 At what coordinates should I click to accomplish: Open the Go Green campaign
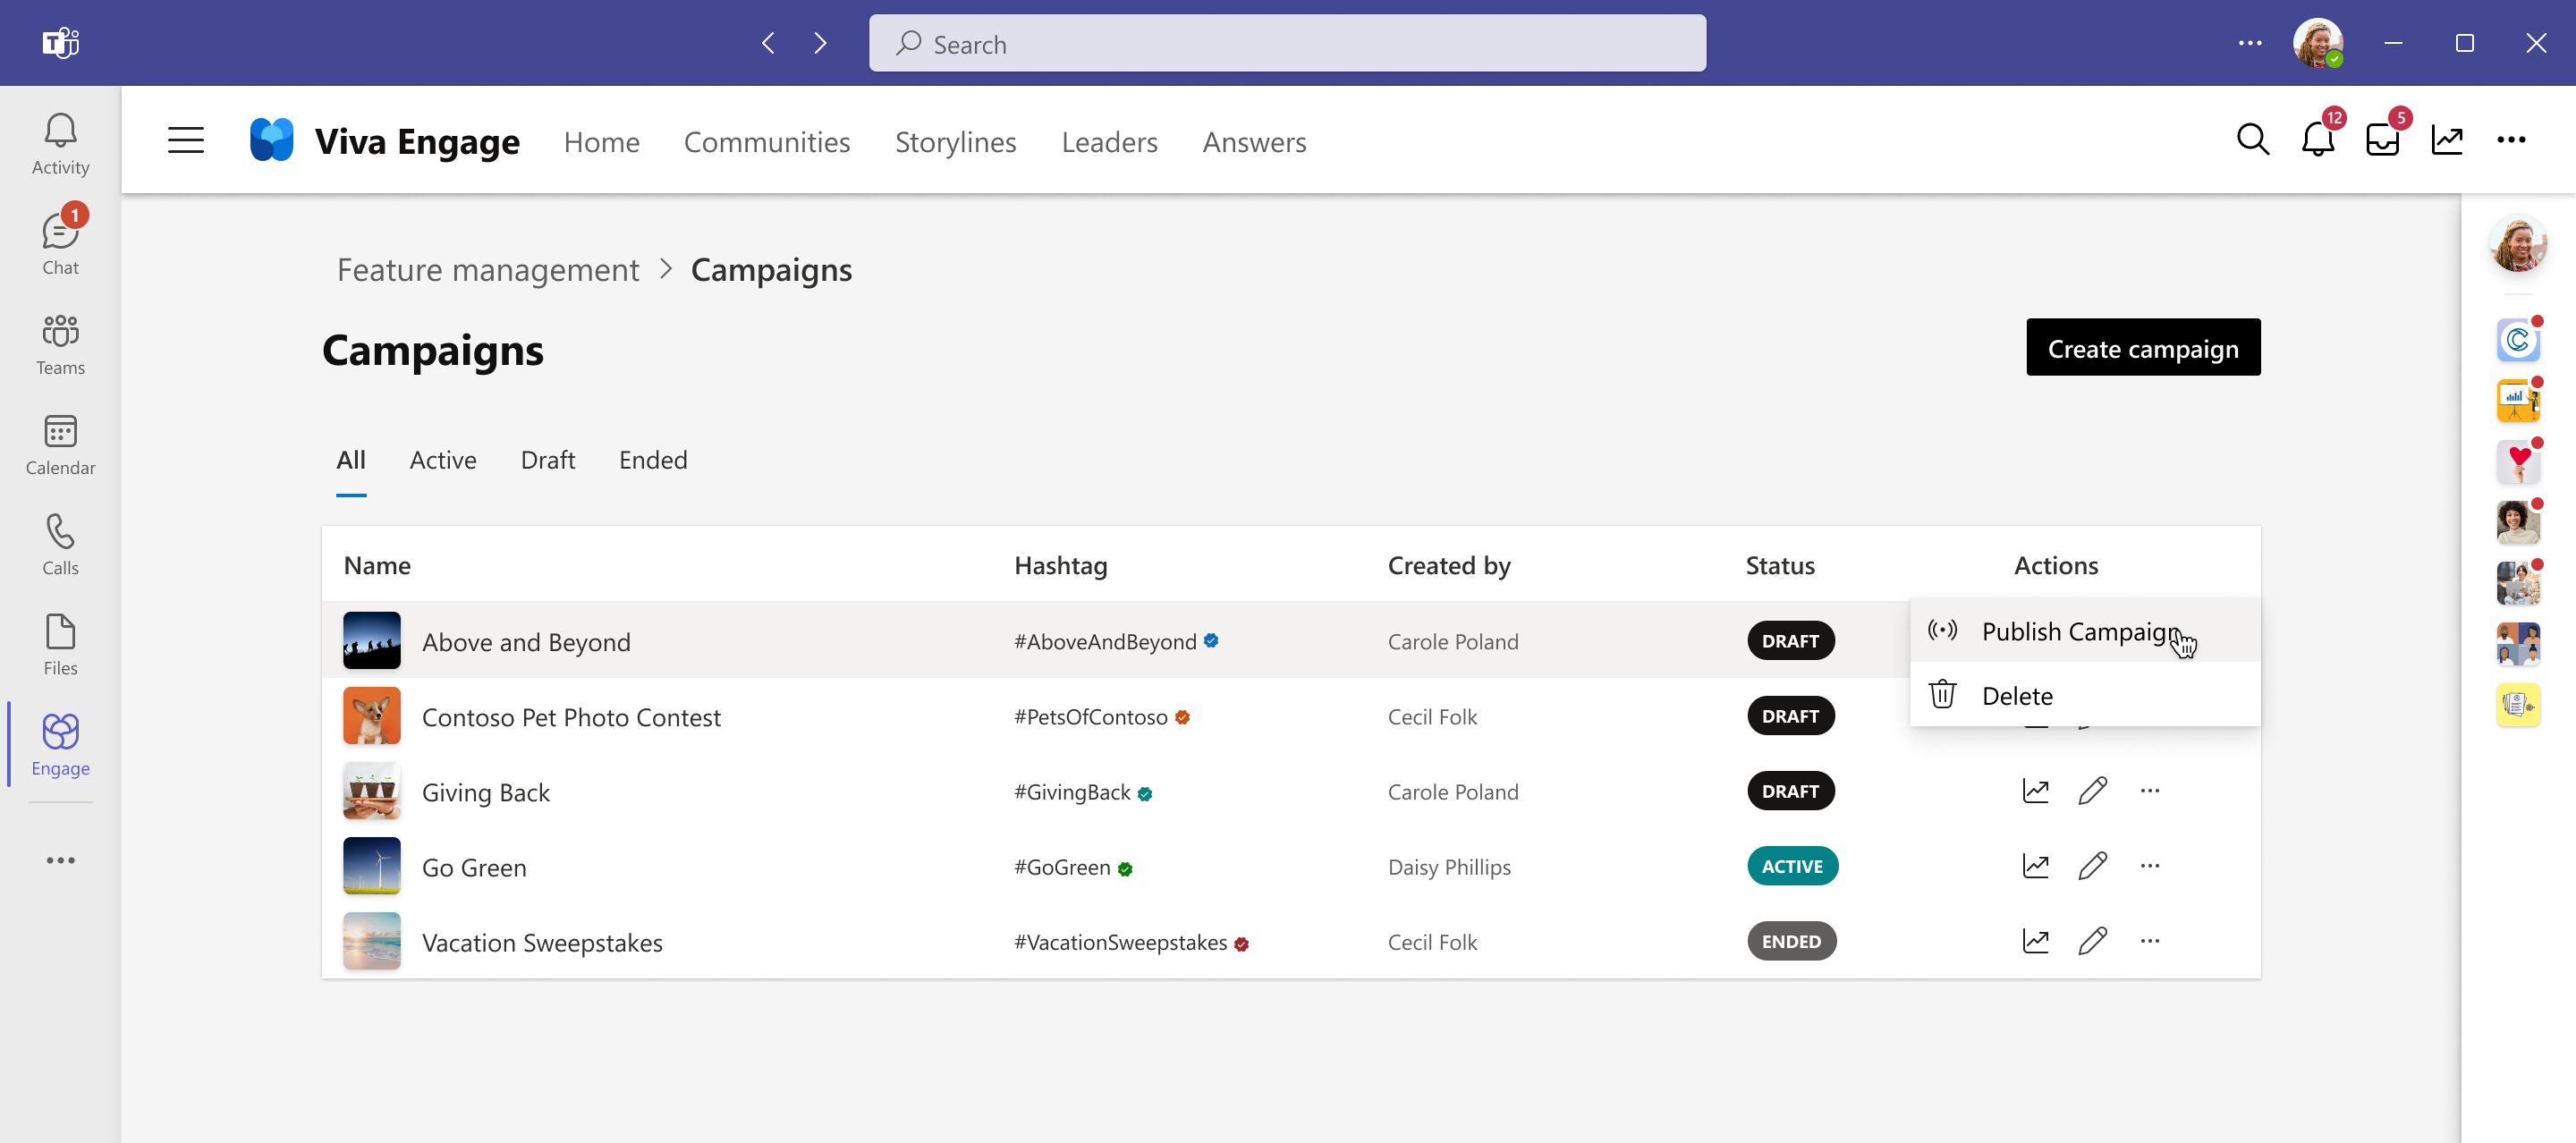(474, 867)
